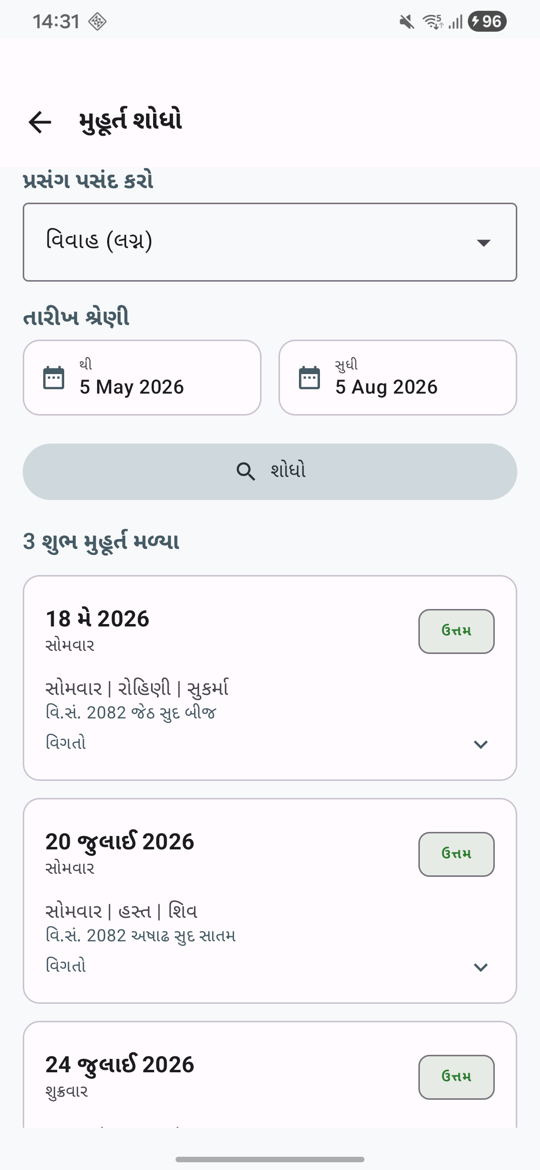The width and height of the screenshot is (540, 1170).
Task: Tap the notification icon next to clock
Action: (x=97, y=22)
